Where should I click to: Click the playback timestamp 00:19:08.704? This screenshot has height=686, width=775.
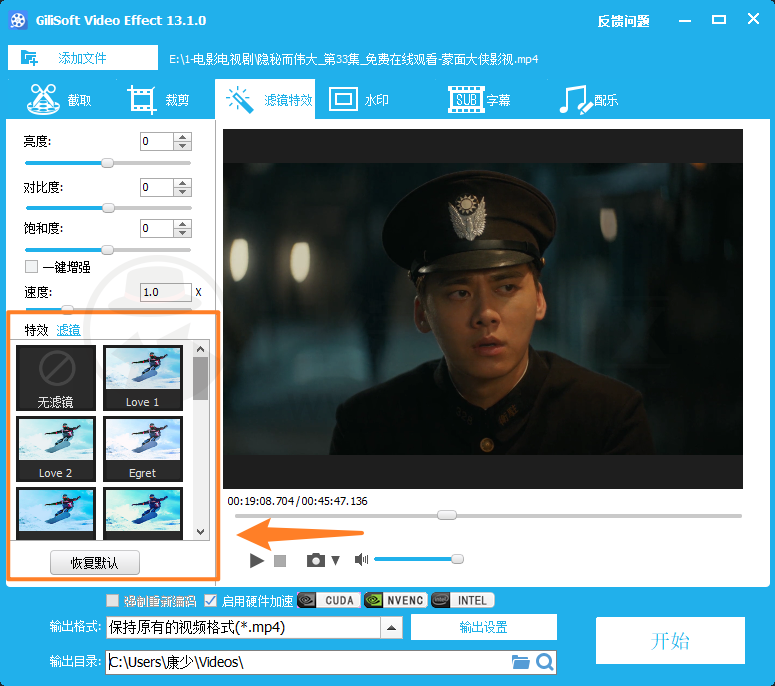[x=260, y=501]
